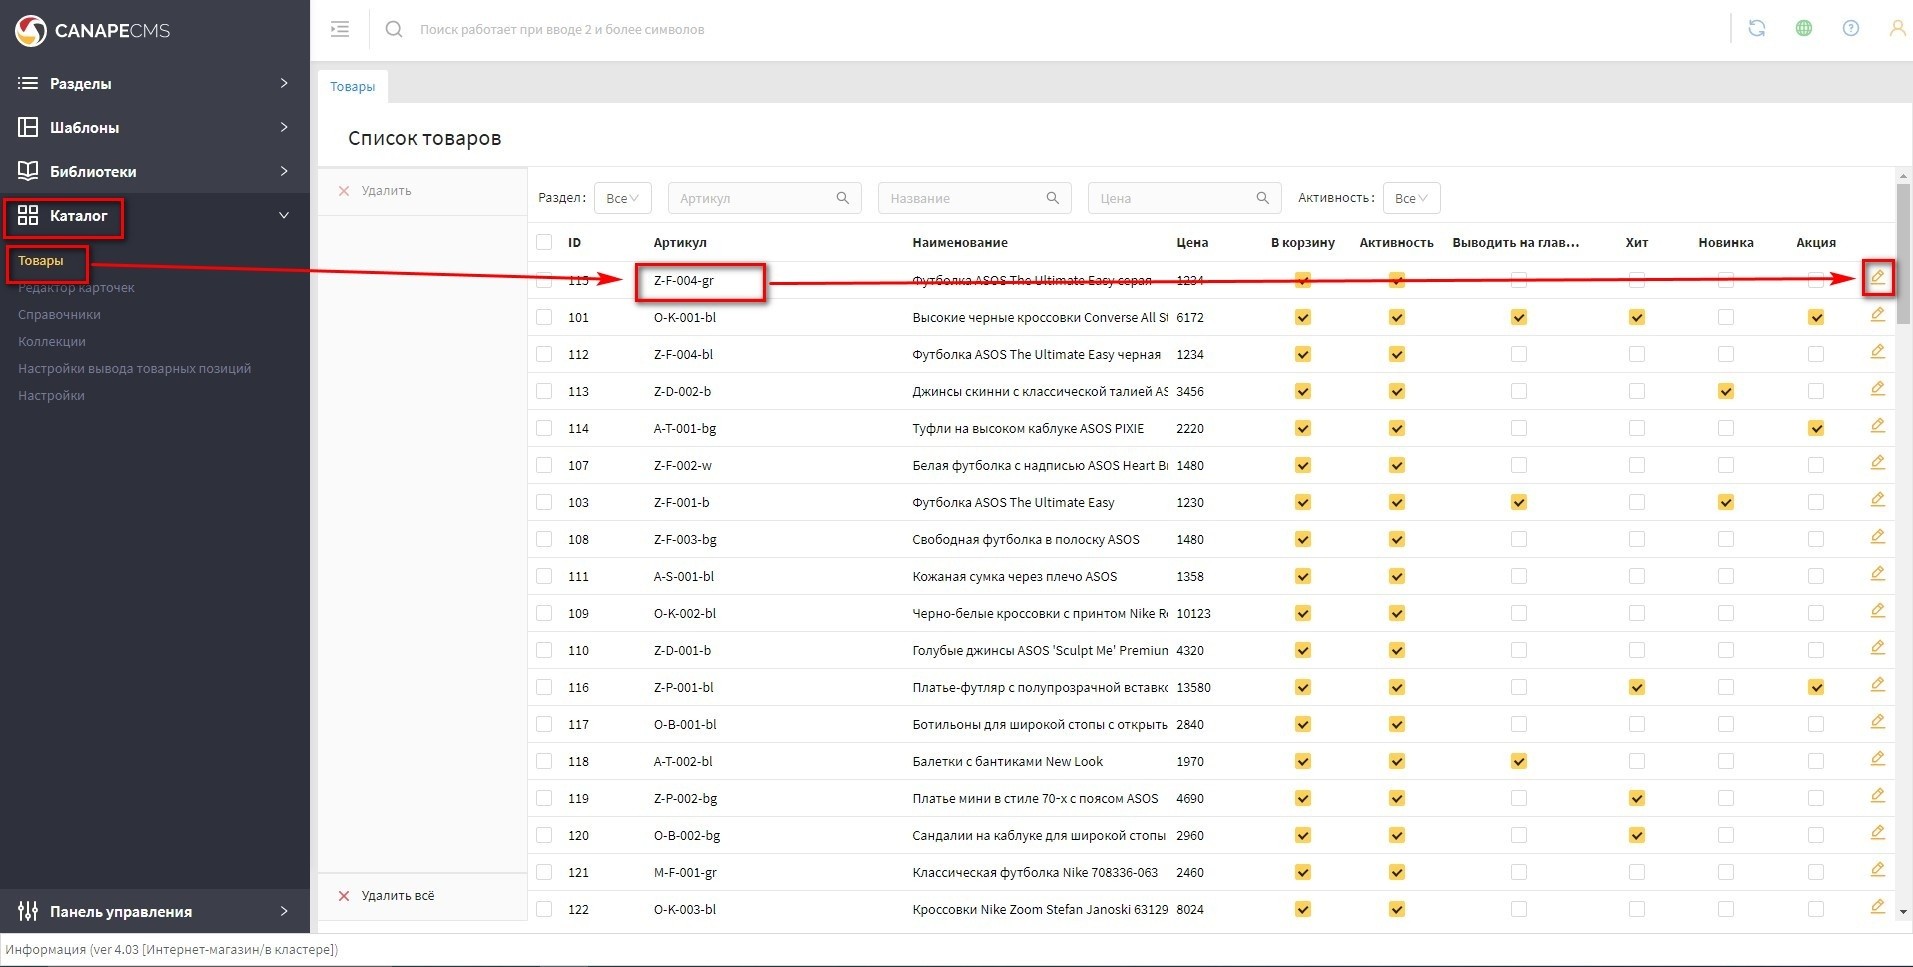Click the refresh icon in top bar

[1756, 29]
